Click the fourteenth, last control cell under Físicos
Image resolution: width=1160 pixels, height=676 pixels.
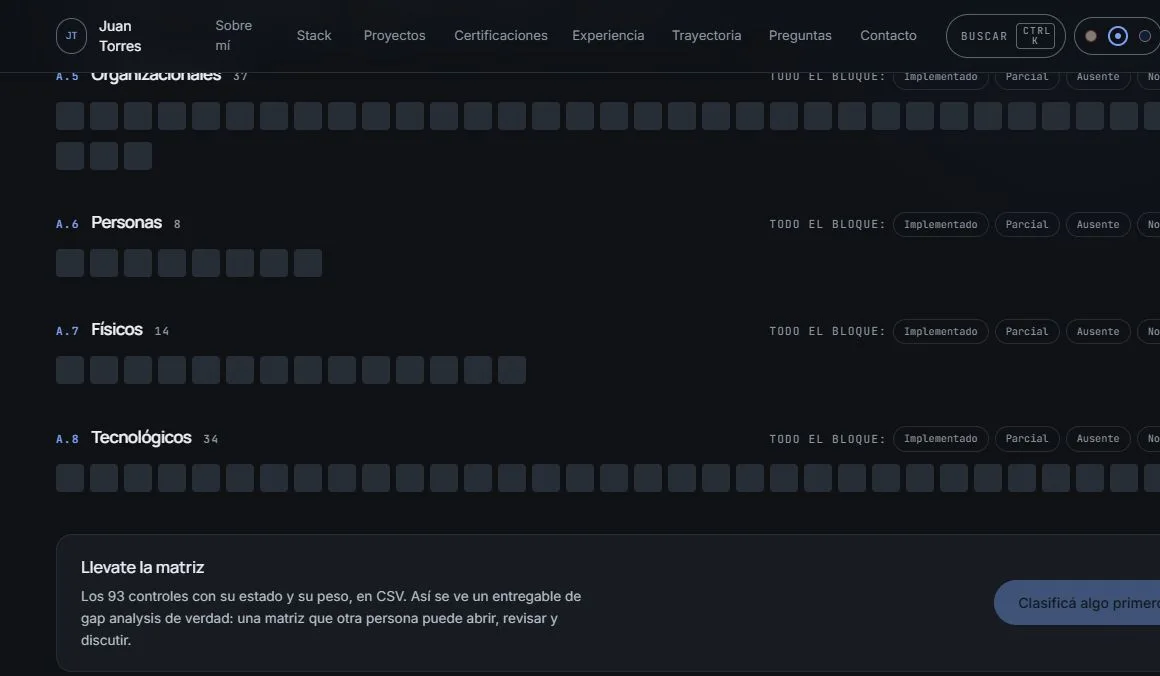tap(512, 370)
